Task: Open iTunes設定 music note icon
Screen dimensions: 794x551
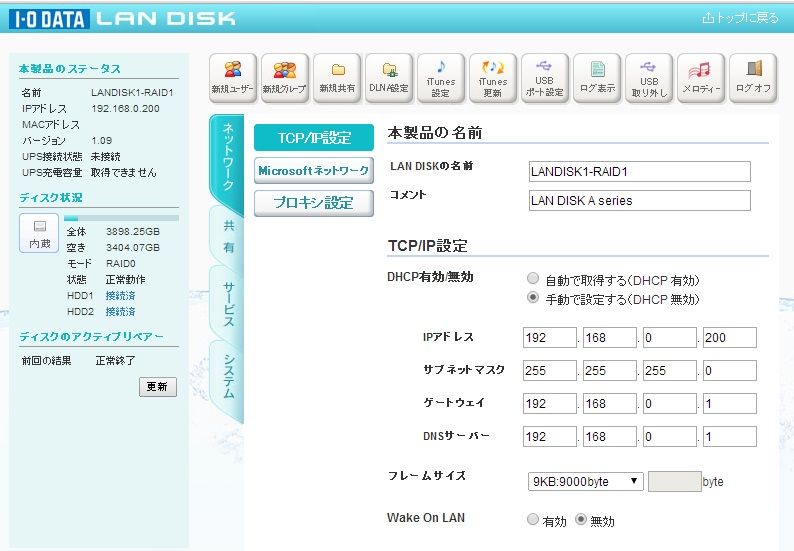Action: (441, 78)
